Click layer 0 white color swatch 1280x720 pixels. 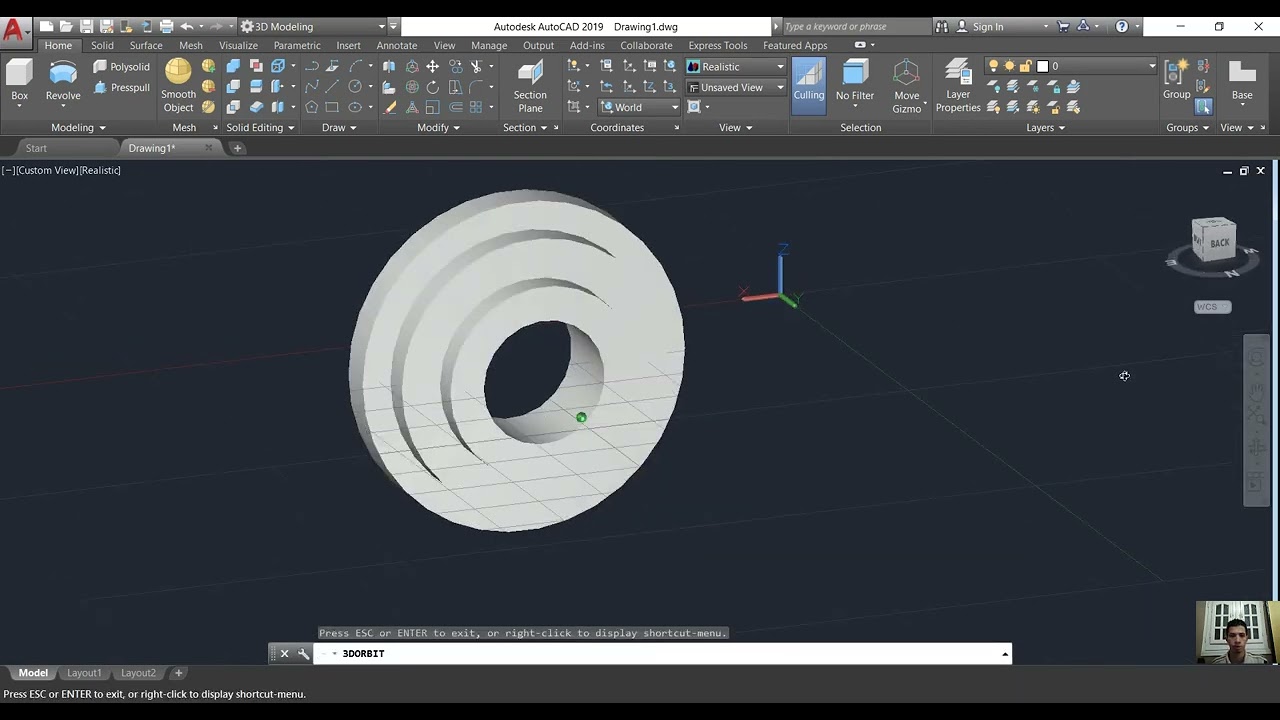[1042, 66]
